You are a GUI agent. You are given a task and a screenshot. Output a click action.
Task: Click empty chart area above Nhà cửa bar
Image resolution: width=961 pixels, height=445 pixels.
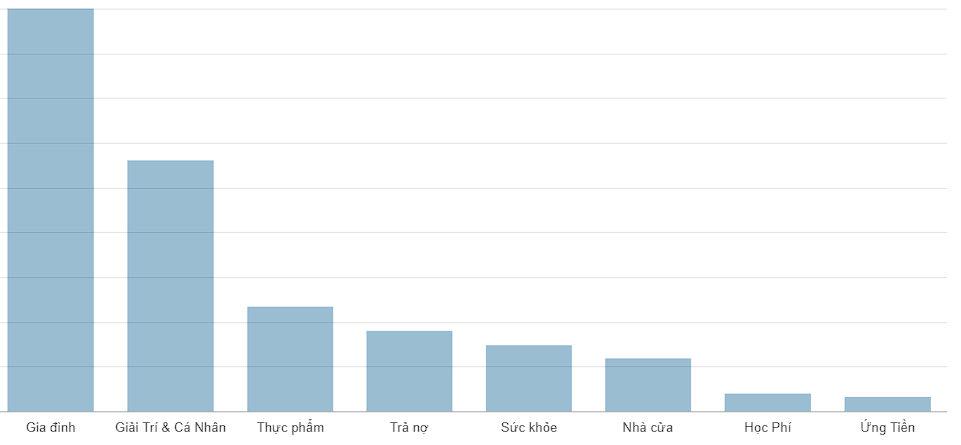point(648,184)
